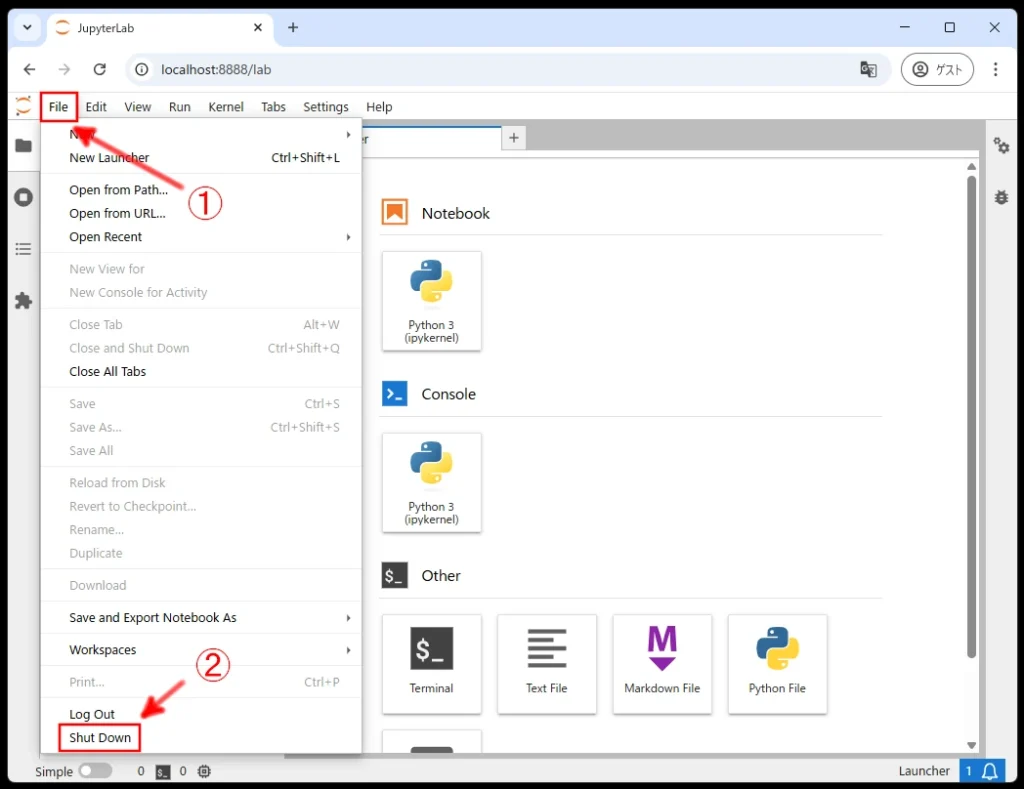Viewport: 1024px width, 789px height.
Task: Launch Python 3 (ipykernel) Notebook card
Action: coord(432,301)
